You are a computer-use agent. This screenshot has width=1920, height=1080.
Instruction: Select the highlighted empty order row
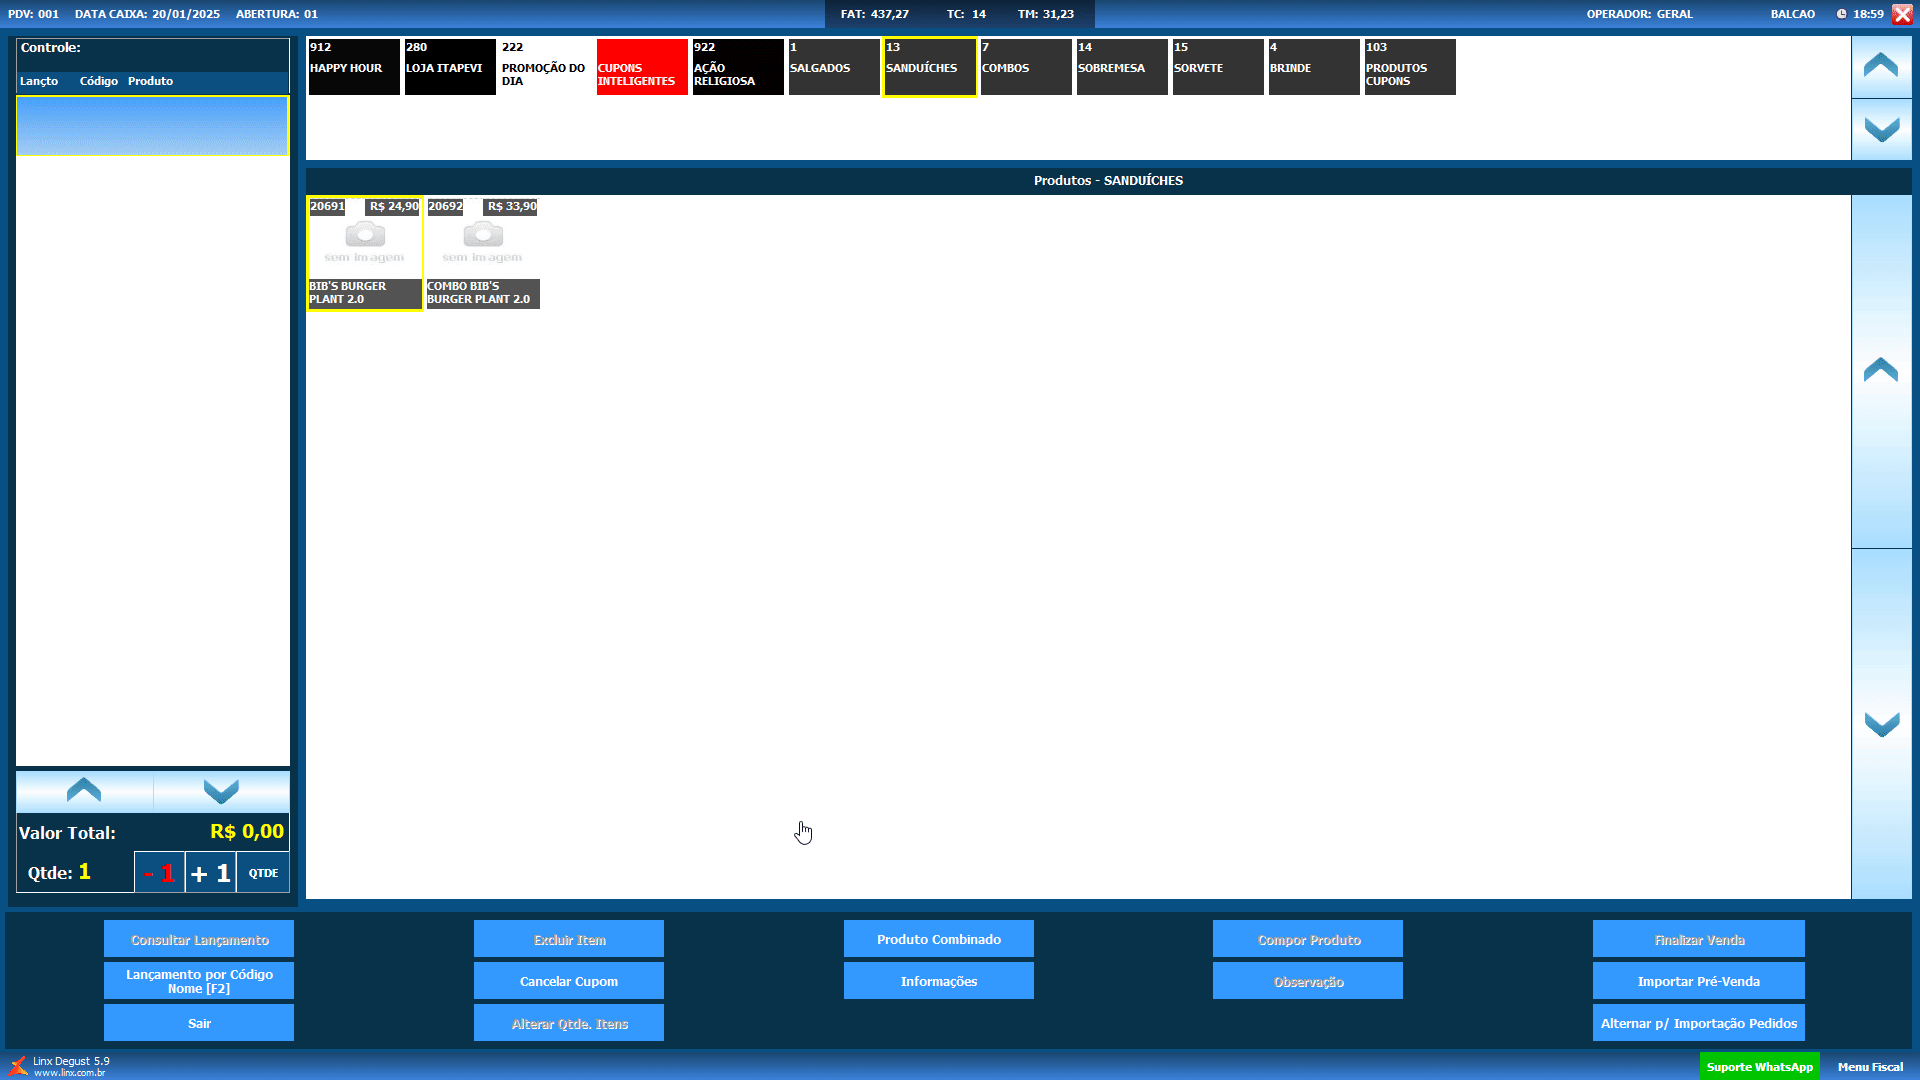(x=152, y=126)
